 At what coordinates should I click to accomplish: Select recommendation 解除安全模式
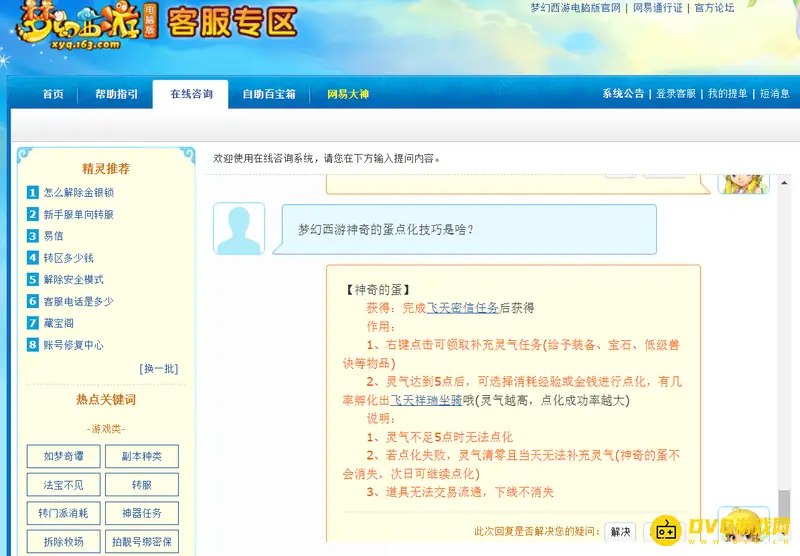[x=73, y=280]
